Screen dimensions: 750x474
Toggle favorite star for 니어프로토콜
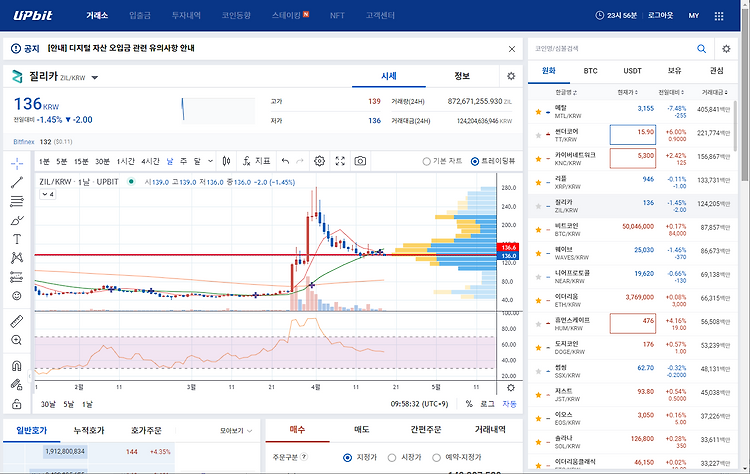[x=538, y=277]
